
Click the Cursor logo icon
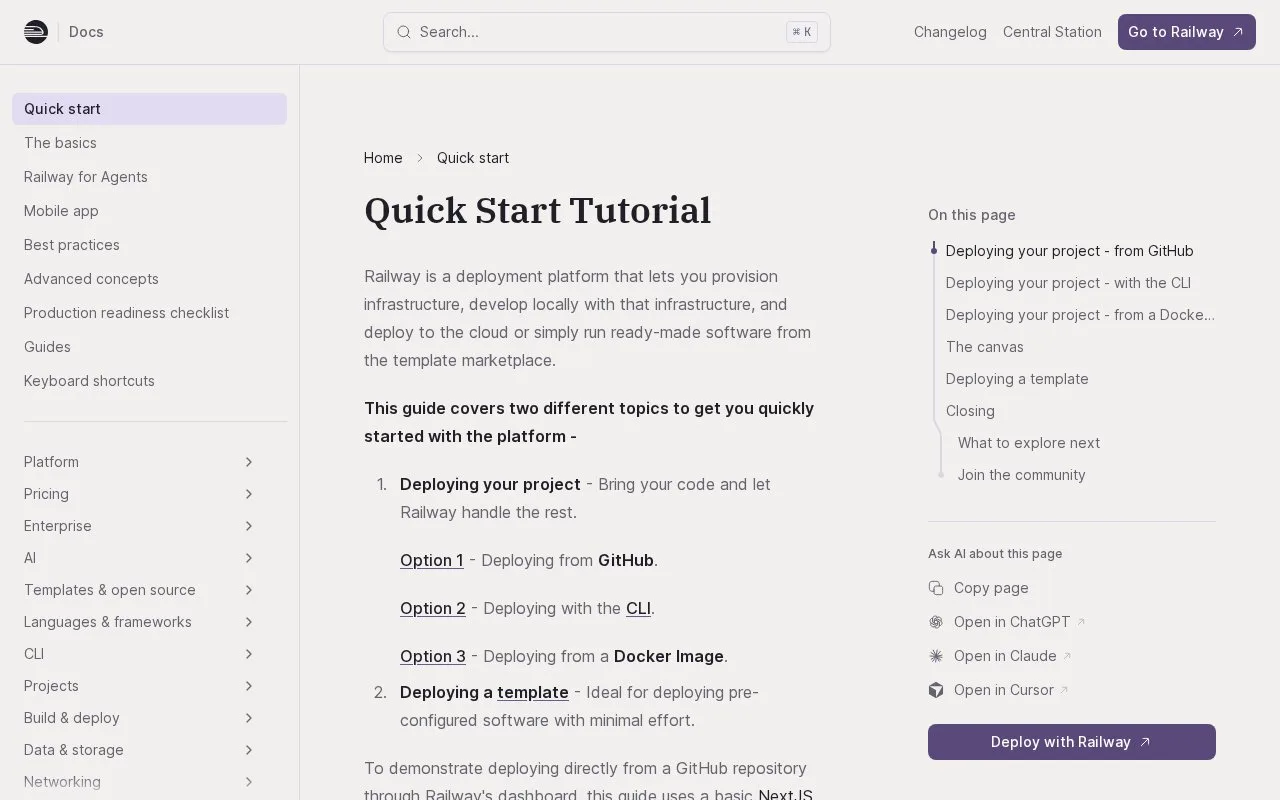coord(936,690)
